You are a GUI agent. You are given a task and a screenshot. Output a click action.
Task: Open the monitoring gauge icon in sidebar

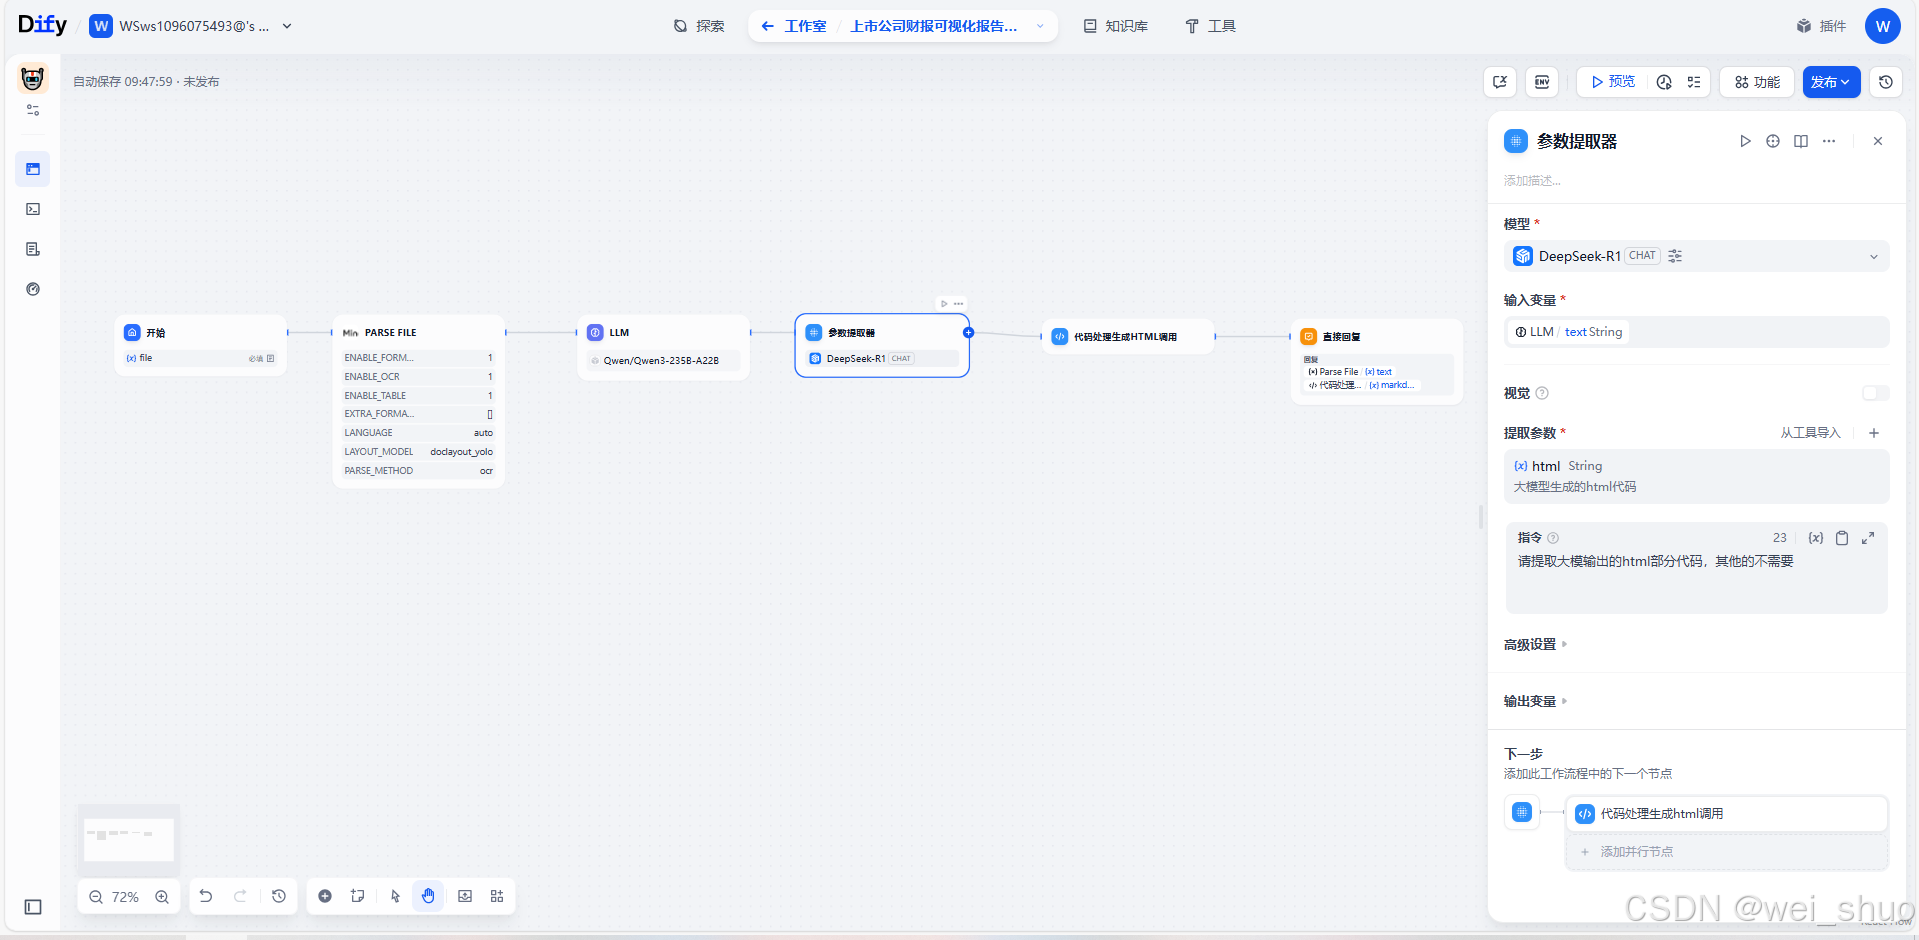[x=33, y=289]
